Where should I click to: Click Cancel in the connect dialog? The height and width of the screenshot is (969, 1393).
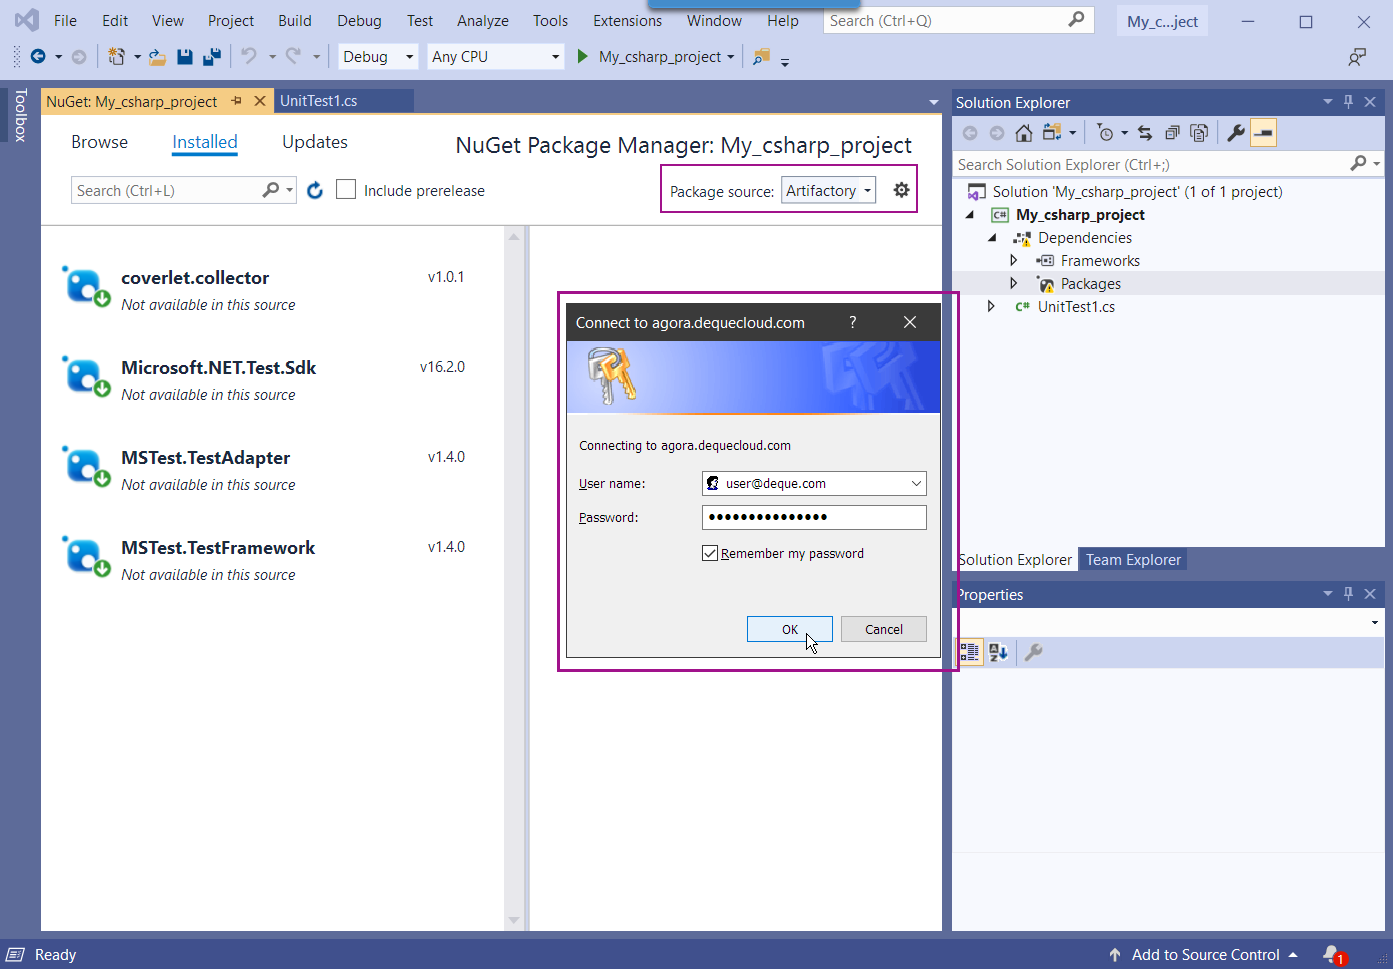(883, 629)
